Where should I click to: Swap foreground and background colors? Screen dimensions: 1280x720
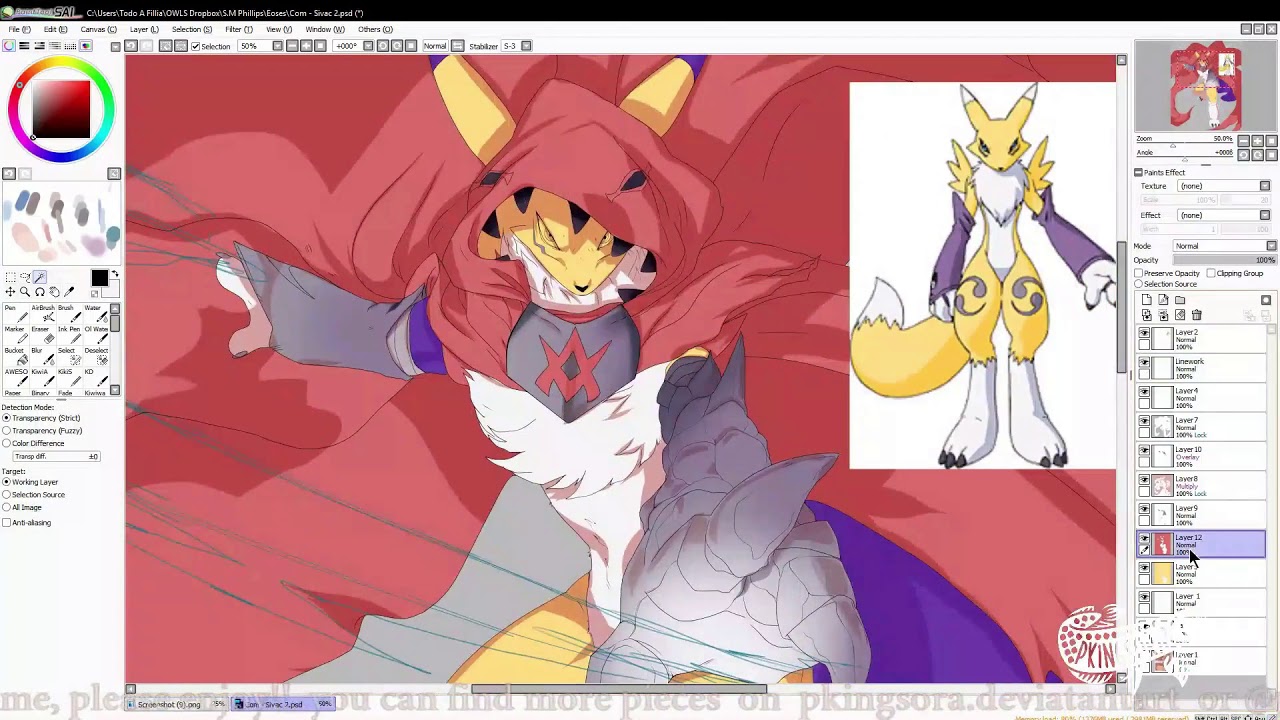tap(114, 274)
